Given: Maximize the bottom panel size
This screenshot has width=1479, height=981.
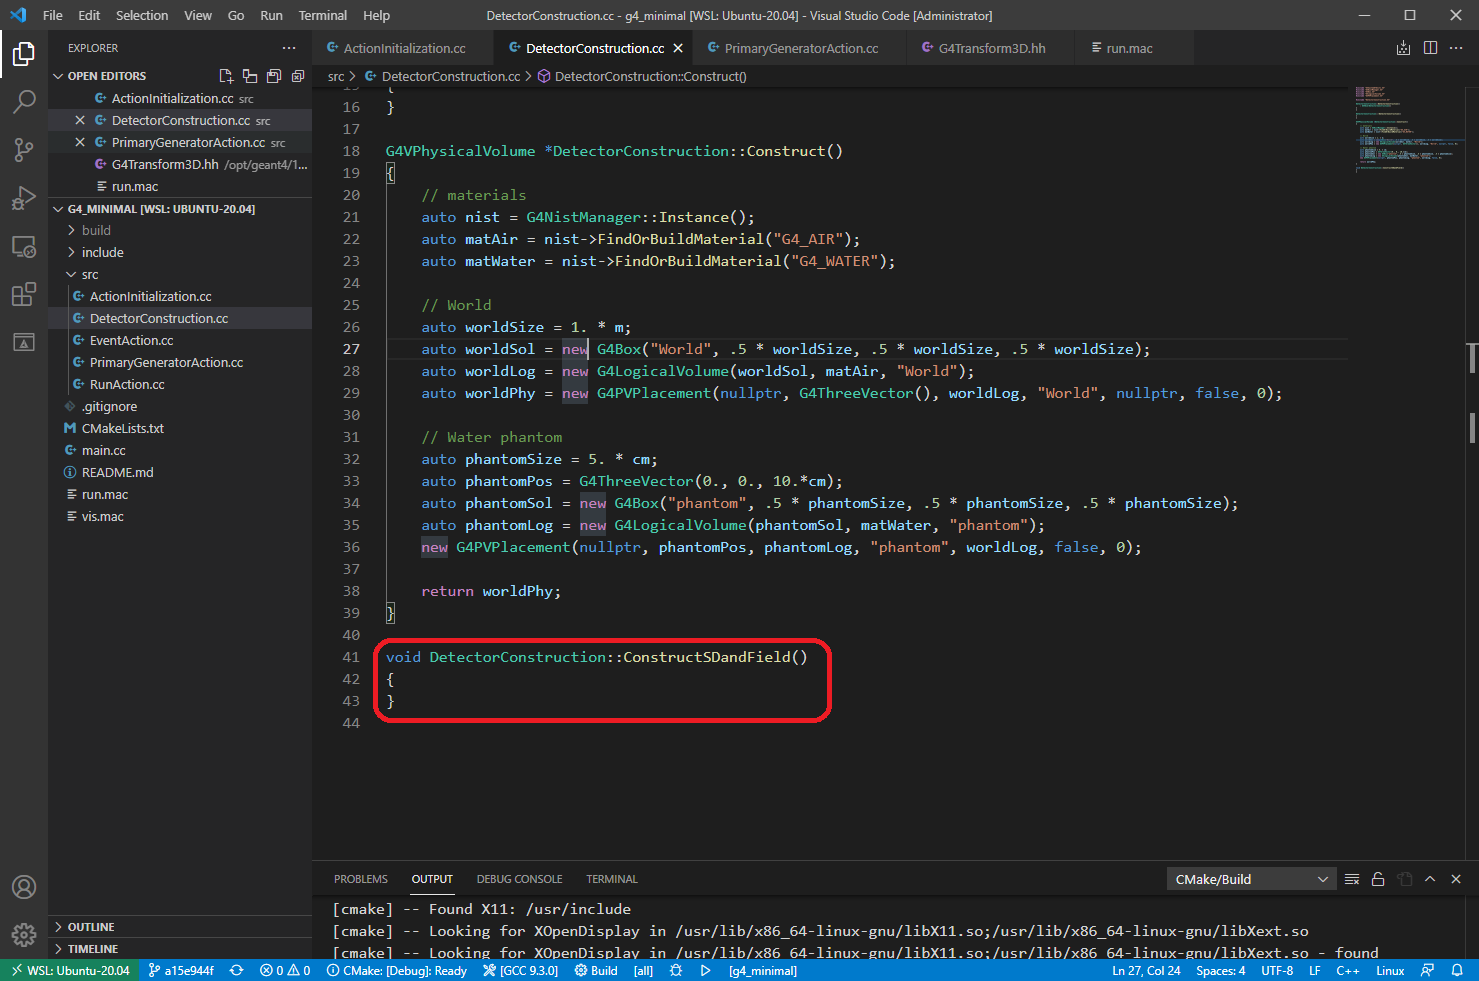Looking at the screenshot, I should [1430, 879].
